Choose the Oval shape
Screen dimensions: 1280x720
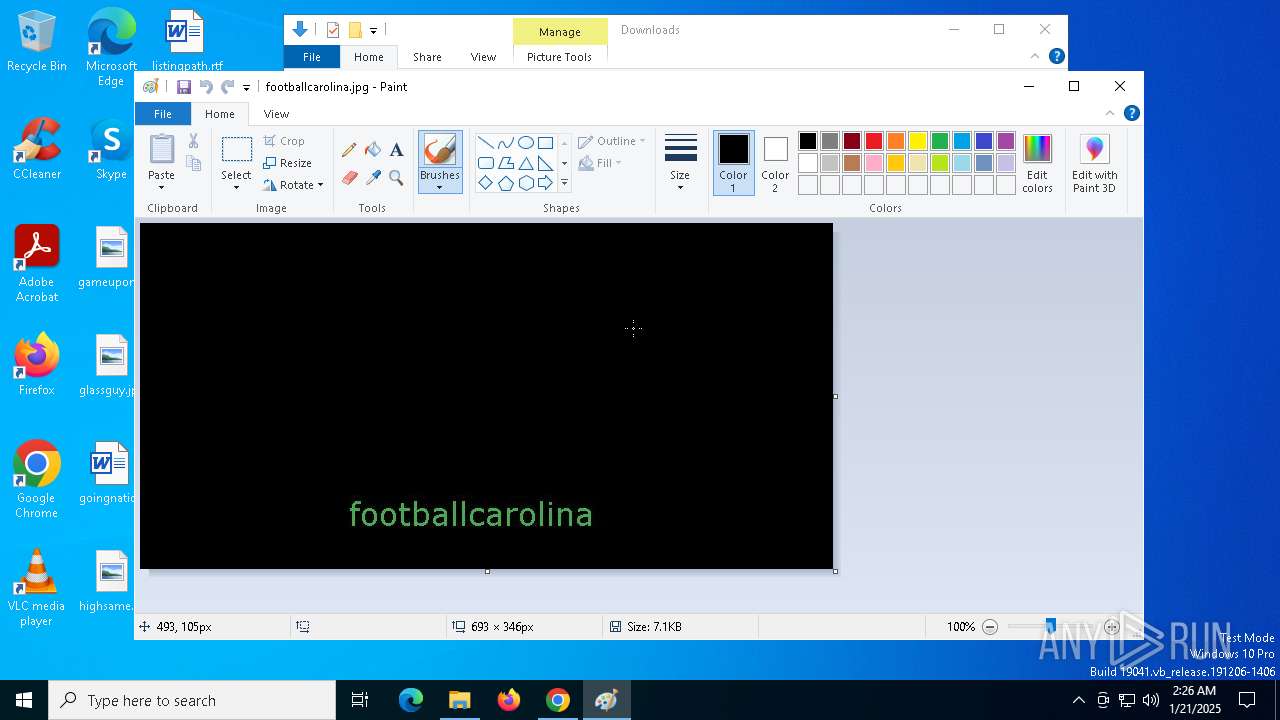coord(525,142)
